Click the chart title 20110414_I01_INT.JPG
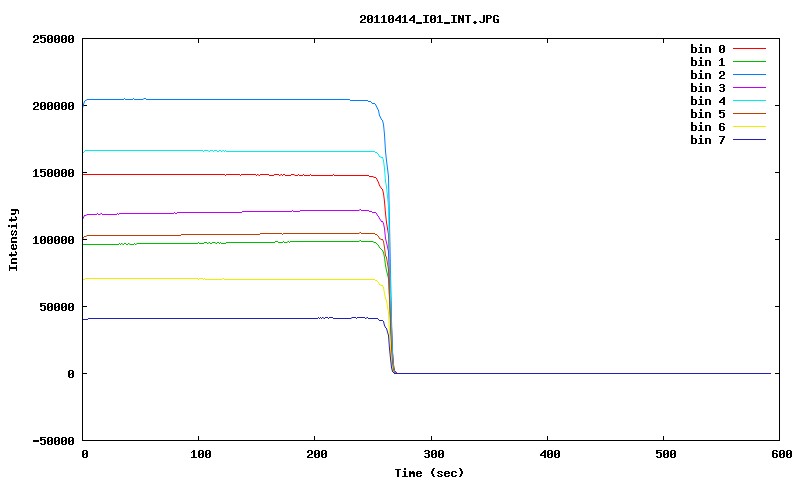 429,19
